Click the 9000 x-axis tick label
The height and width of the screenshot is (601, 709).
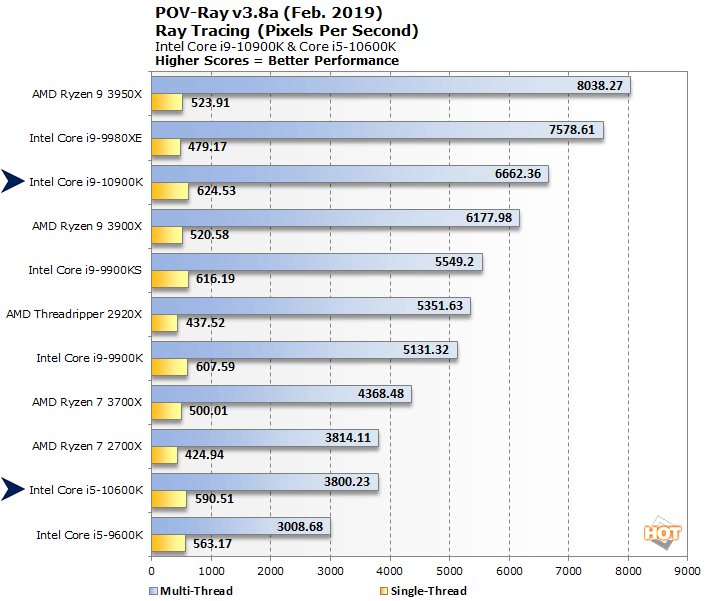point(687,571)
